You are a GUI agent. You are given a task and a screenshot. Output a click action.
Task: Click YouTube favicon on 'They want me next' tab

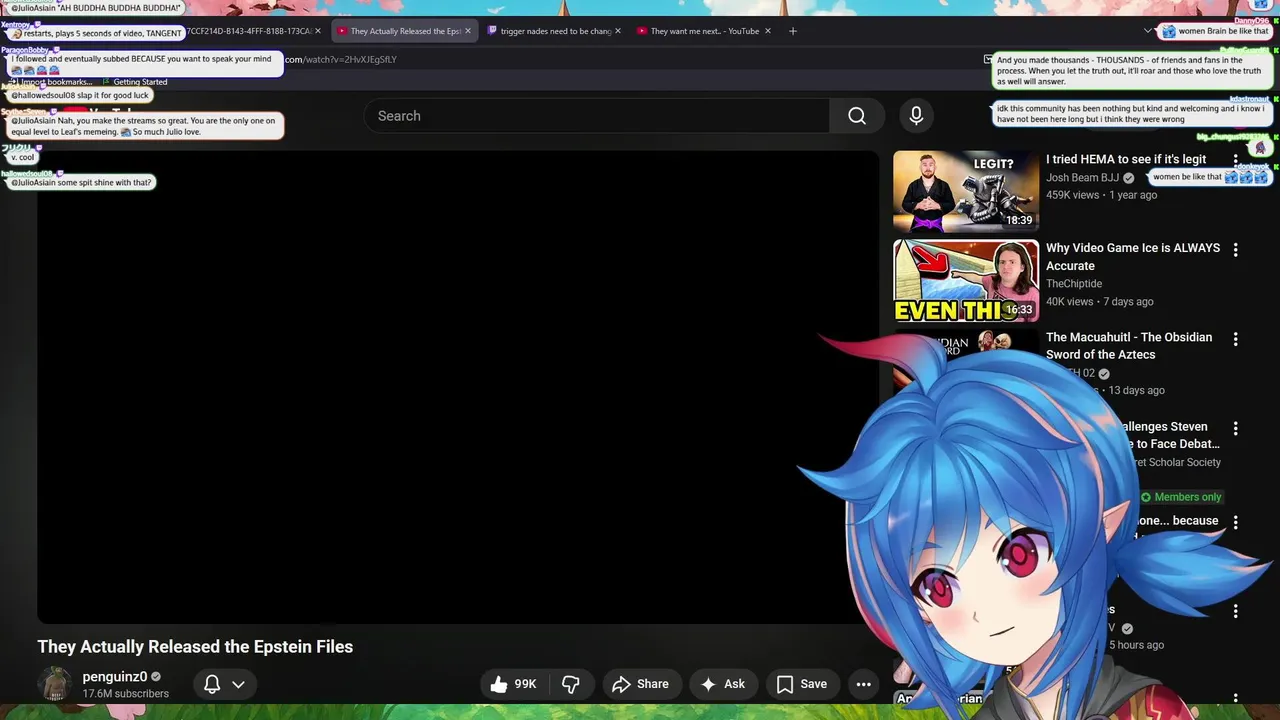642,31
